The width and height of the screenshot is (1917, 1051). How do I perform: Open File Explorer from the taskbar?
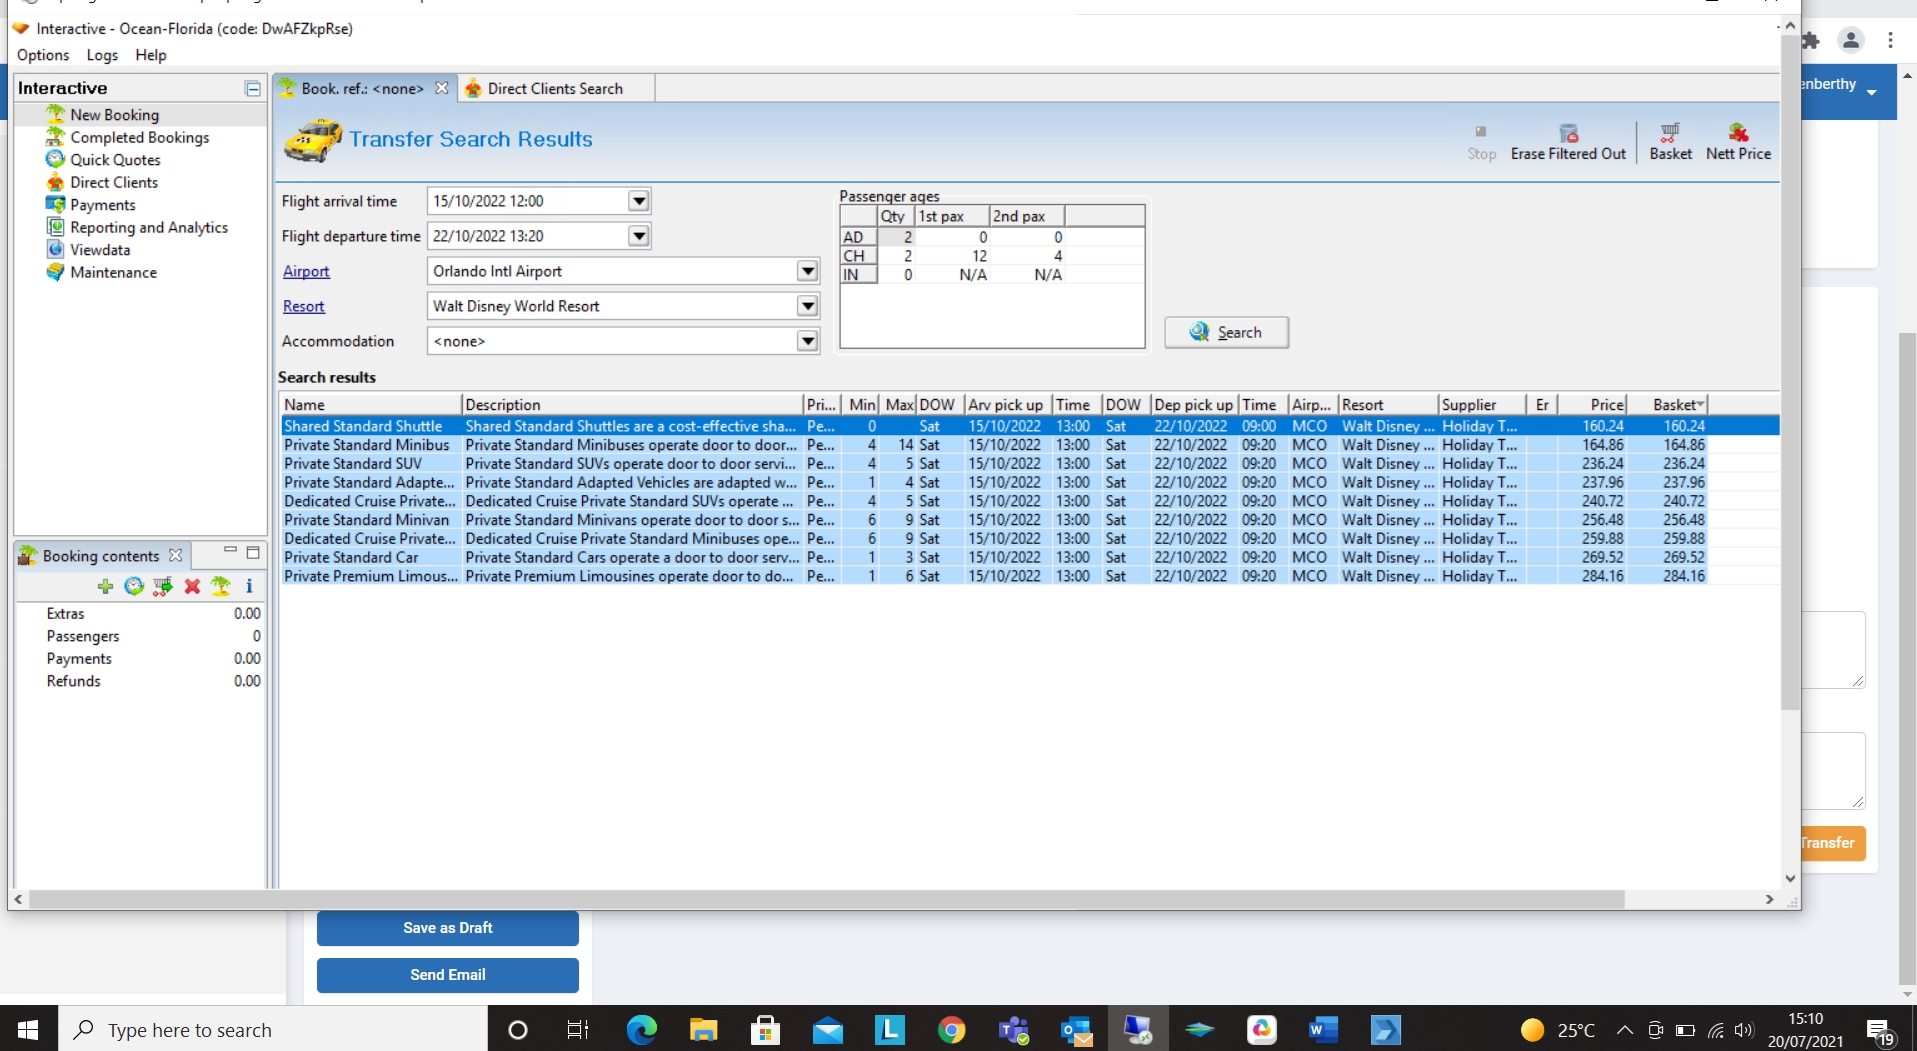[x=704, y=1029]
